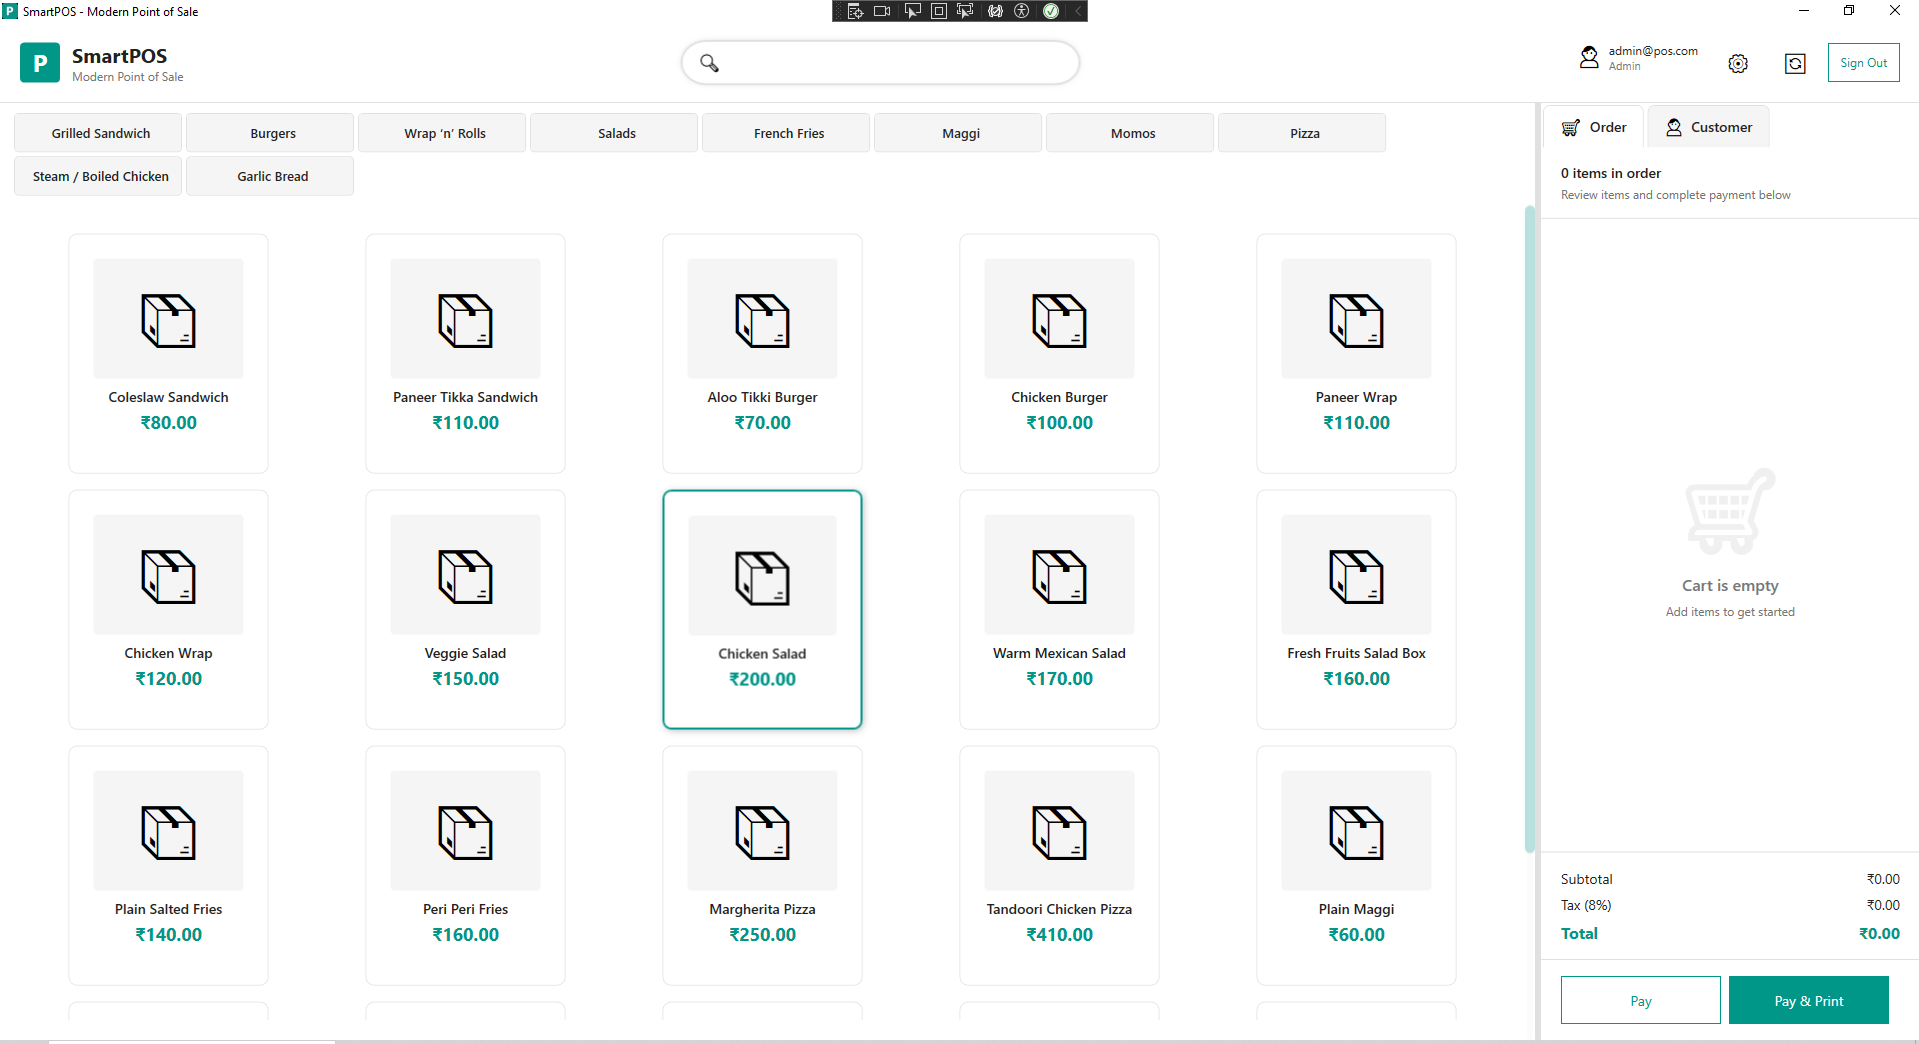Viewport: 1919px width, 1044px height.
Task: Select the Garlic Bread category
Action: click(x=272, y=176)
